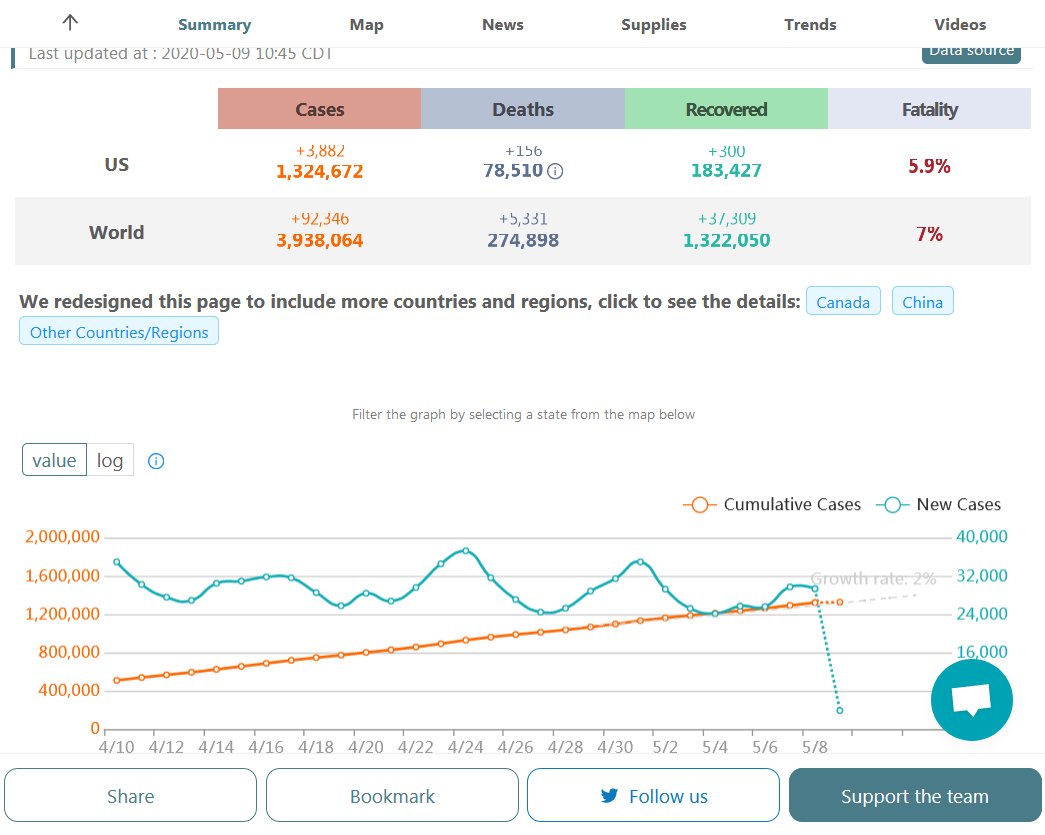Click the Cases column header swatch
Image resolution: width=1045 pixels, height=835 pixels.
(x=320, y=109)
